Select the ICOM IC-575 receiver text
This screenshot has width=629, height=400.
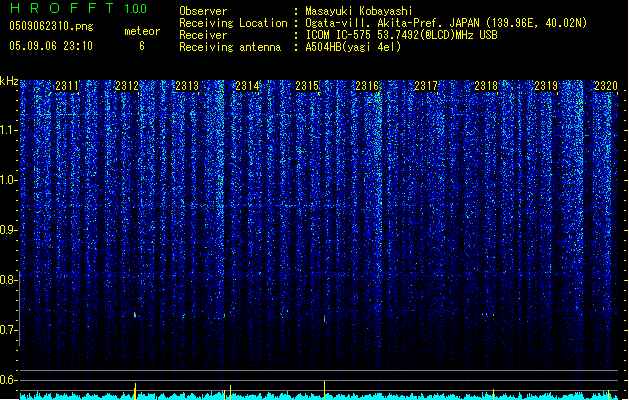tap(401, 35)
